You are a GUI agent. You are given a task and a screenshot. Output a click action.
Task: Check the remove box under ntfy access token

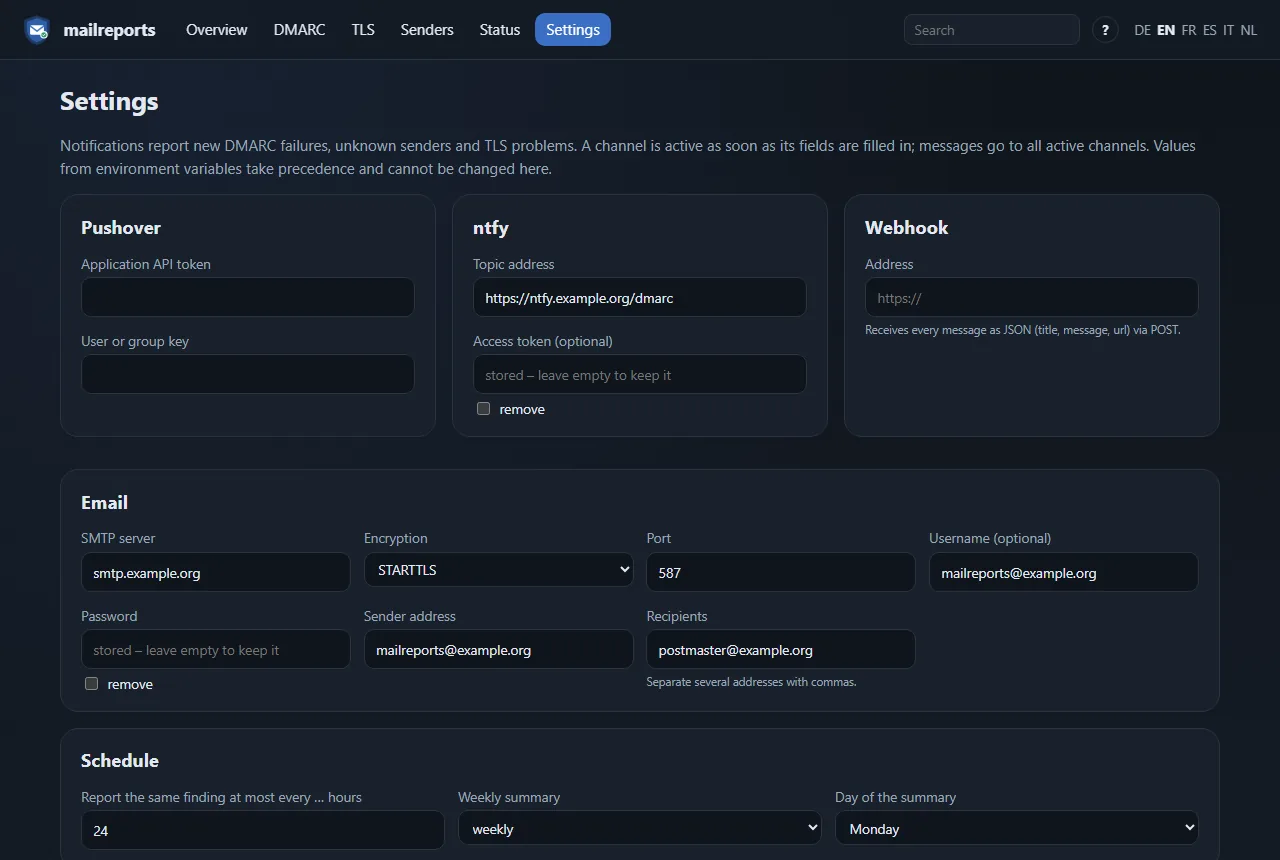484,409
